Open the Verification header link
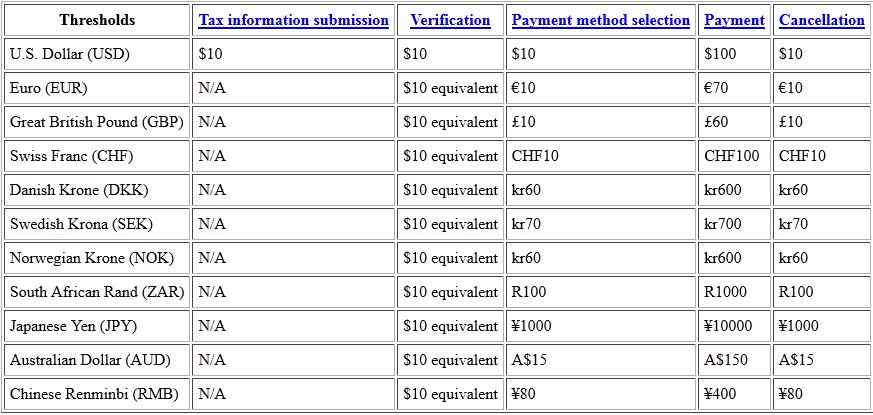The height and width of the screenshot is (415, 873). 450,20
